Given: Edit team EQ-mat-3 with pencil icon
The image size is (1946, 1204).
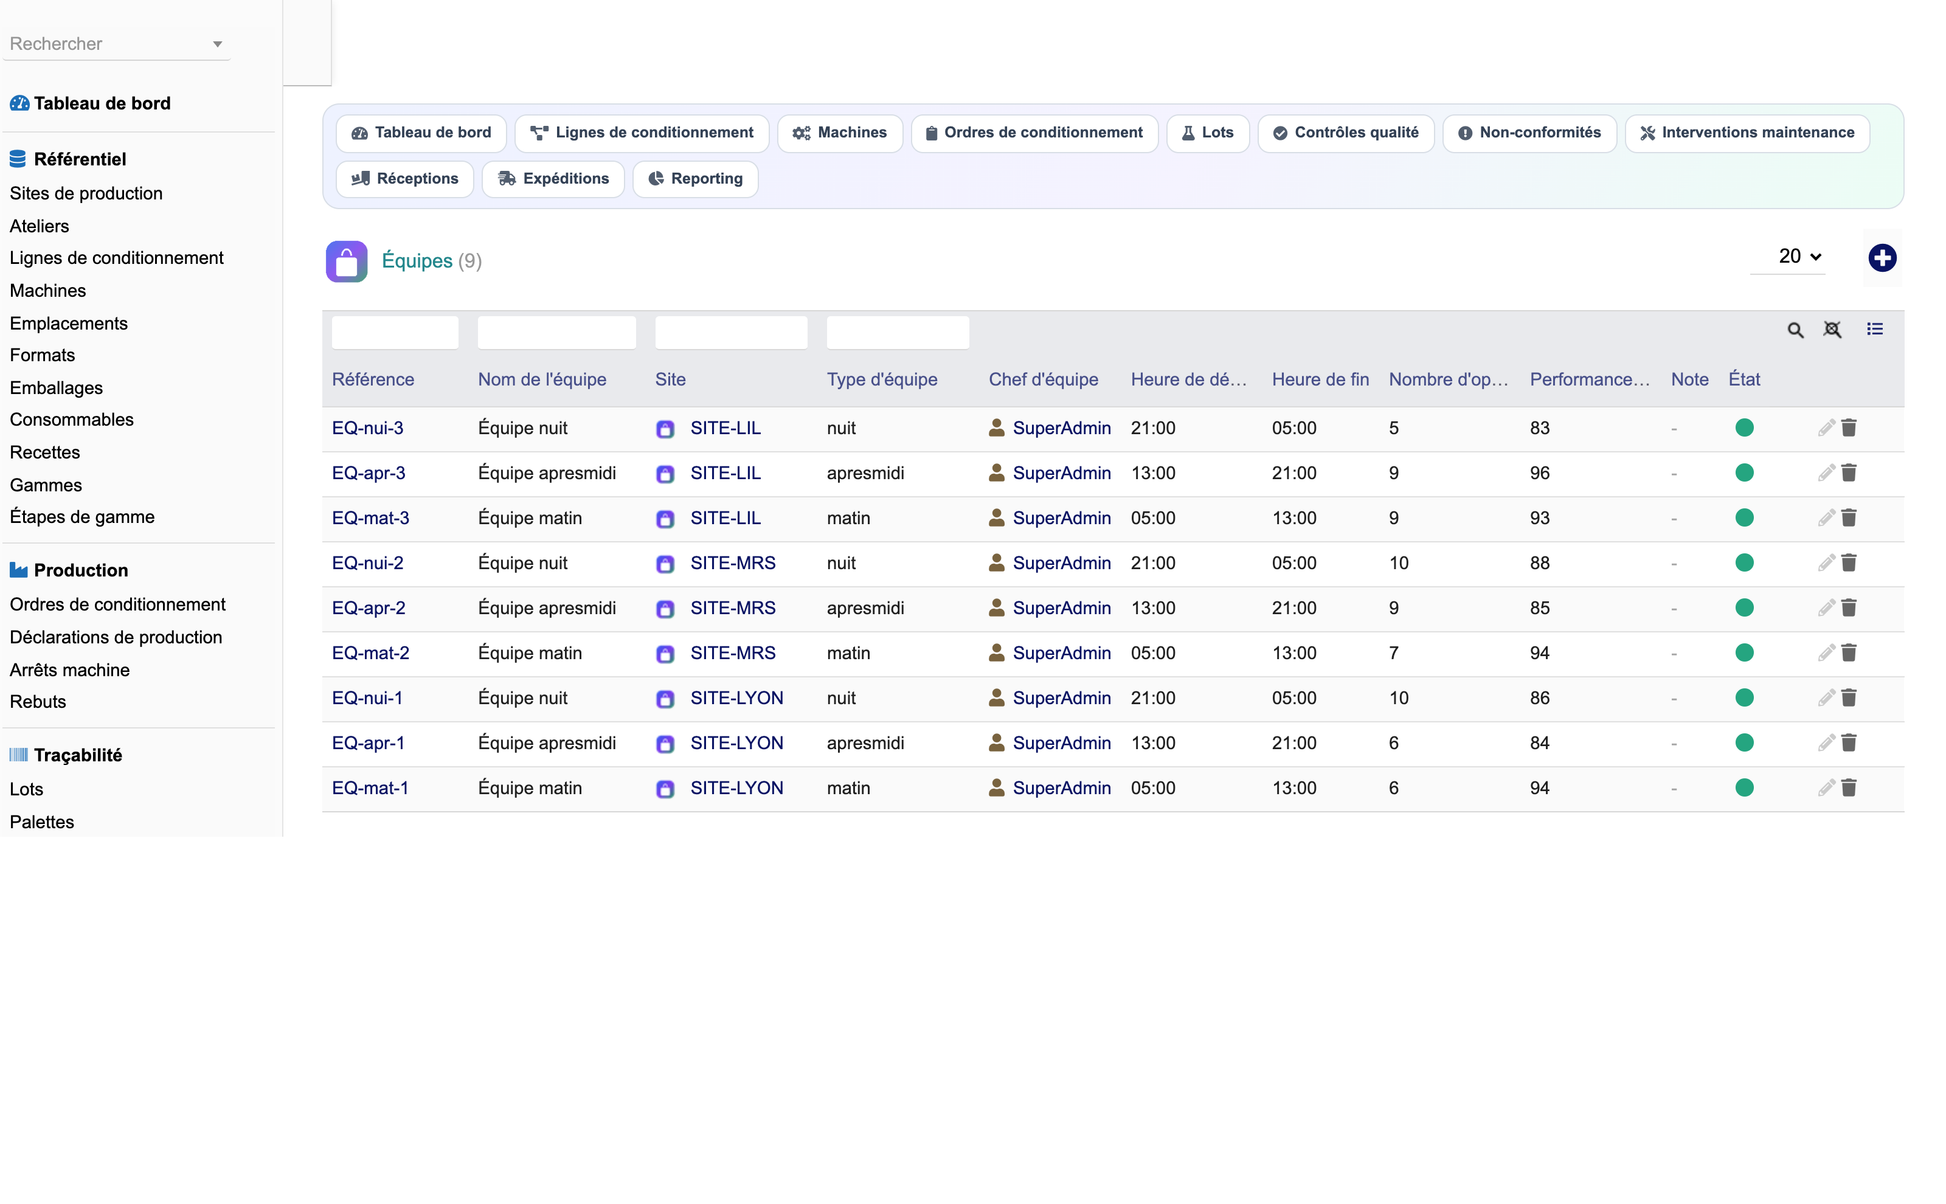Looking at the screenshot, I should tap(1826, 518).
